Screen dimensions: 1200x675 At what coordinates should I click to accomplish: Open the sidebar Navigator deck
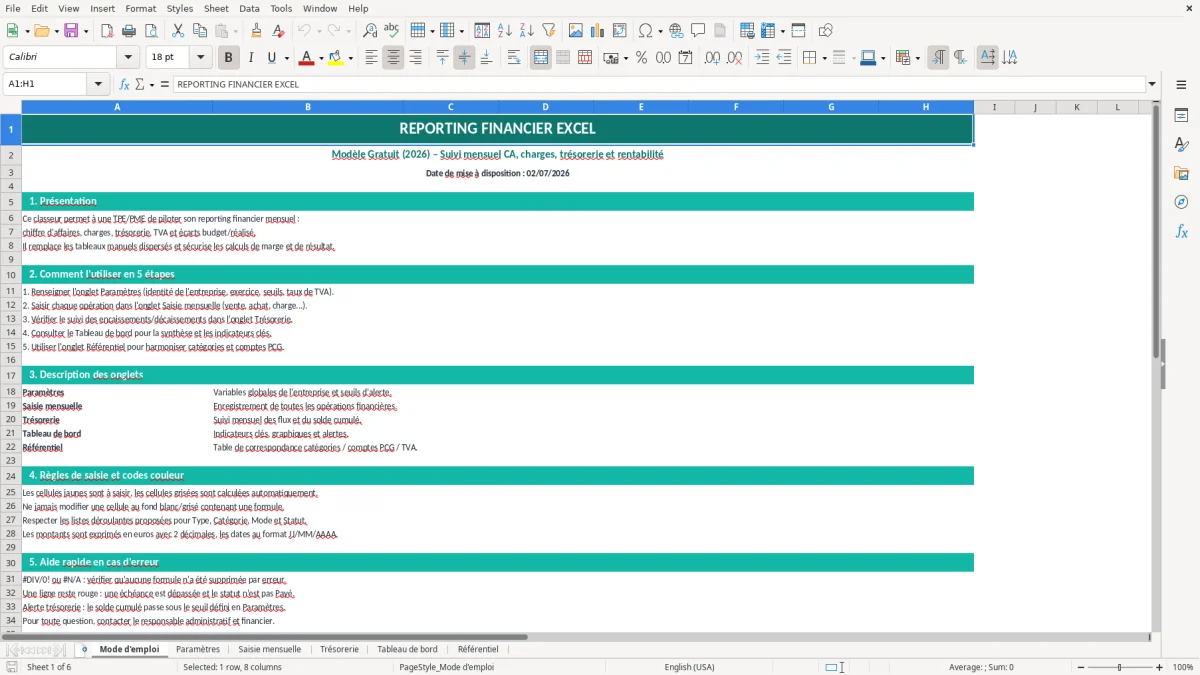coord(1181,202)
